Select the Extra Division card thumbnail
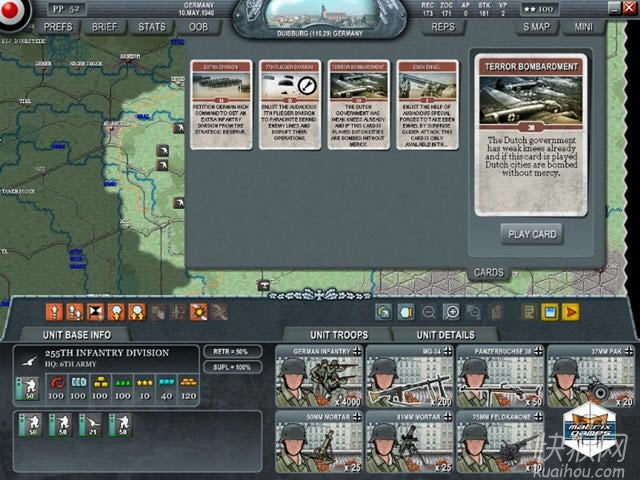Image resolution: width=640 pixels, height=480 pixels. click(x=220, y=105)
